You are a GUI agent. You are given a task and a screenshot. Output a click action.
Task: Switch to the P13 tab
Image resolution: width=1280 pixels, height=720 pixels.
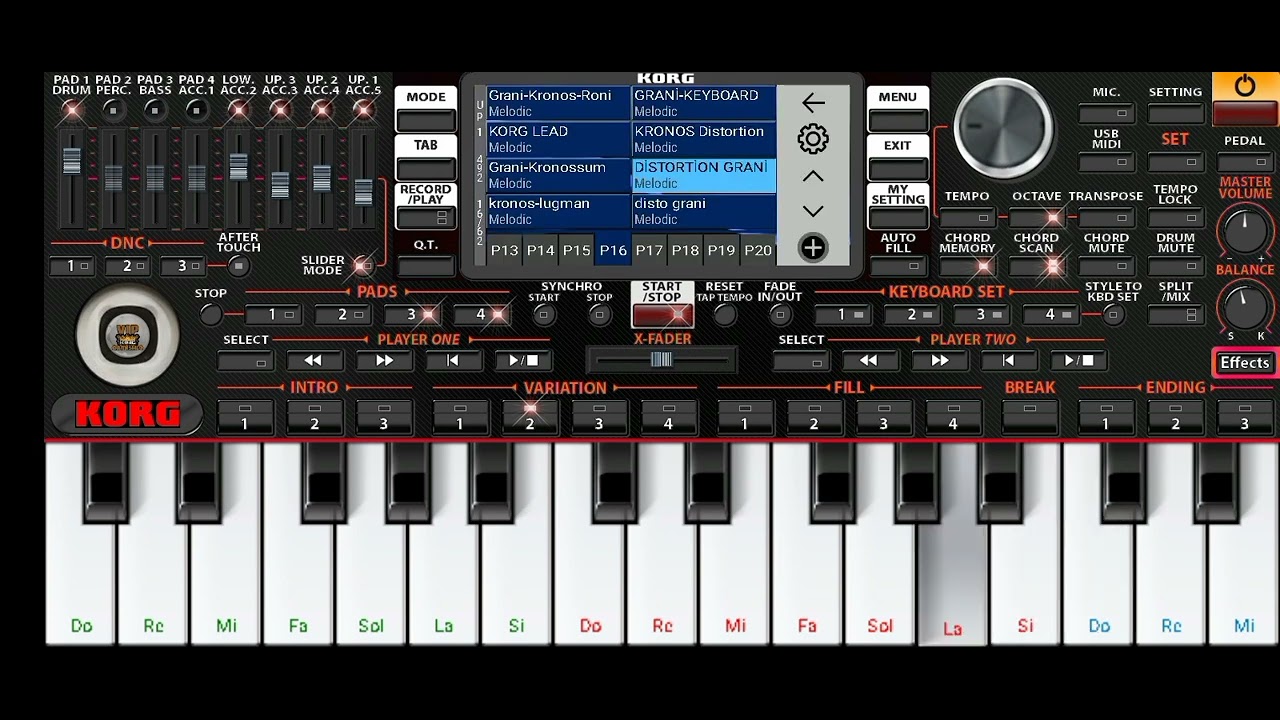(x=504, y=250)
